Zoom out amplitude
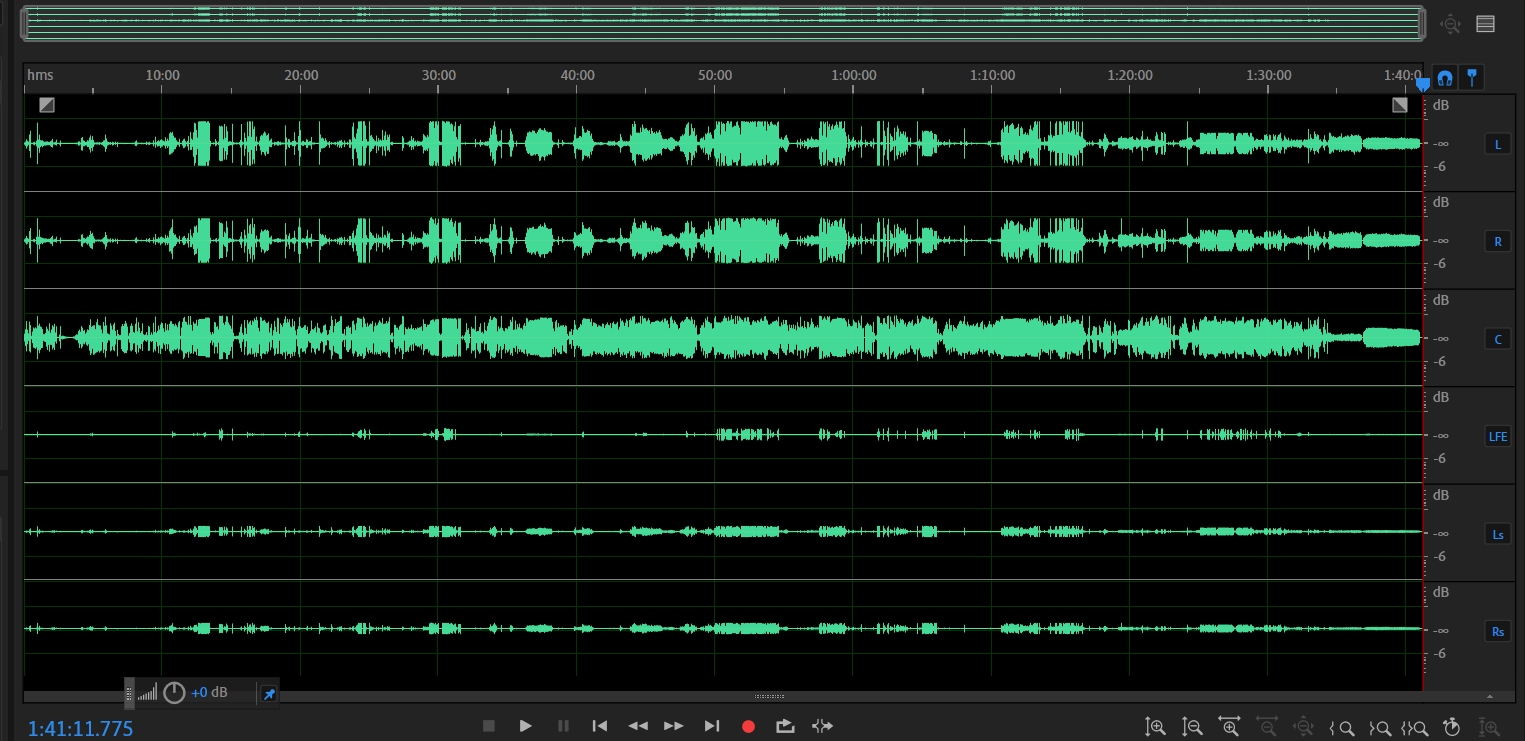 pos(1192,727)
